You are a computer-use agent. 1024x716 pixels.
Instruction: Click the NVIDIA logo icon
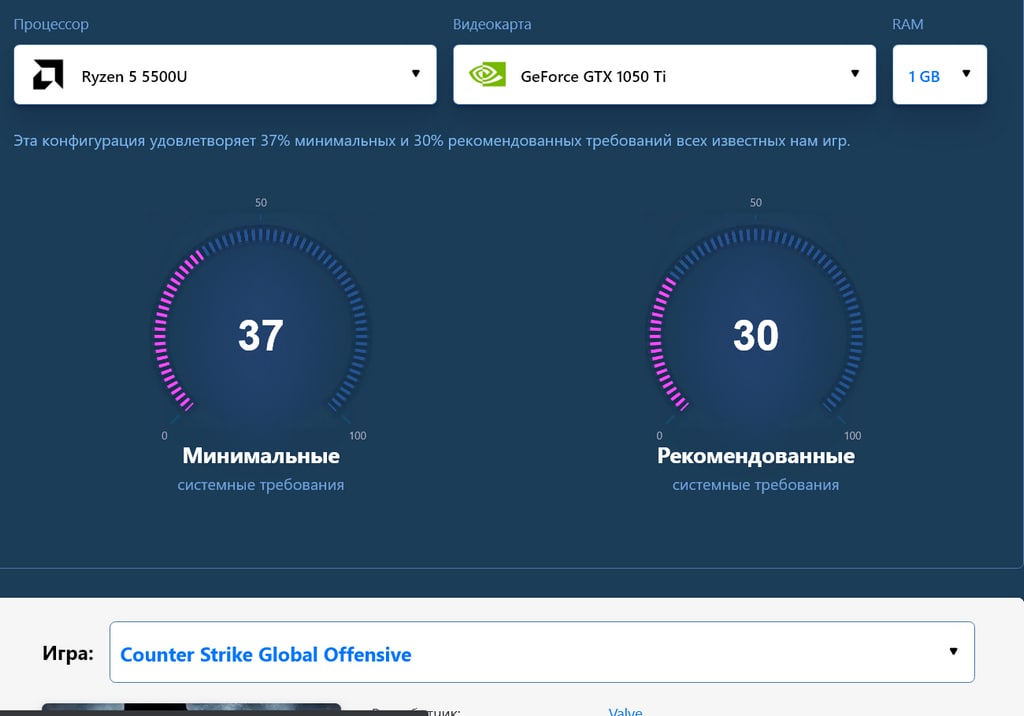point(487,74)
